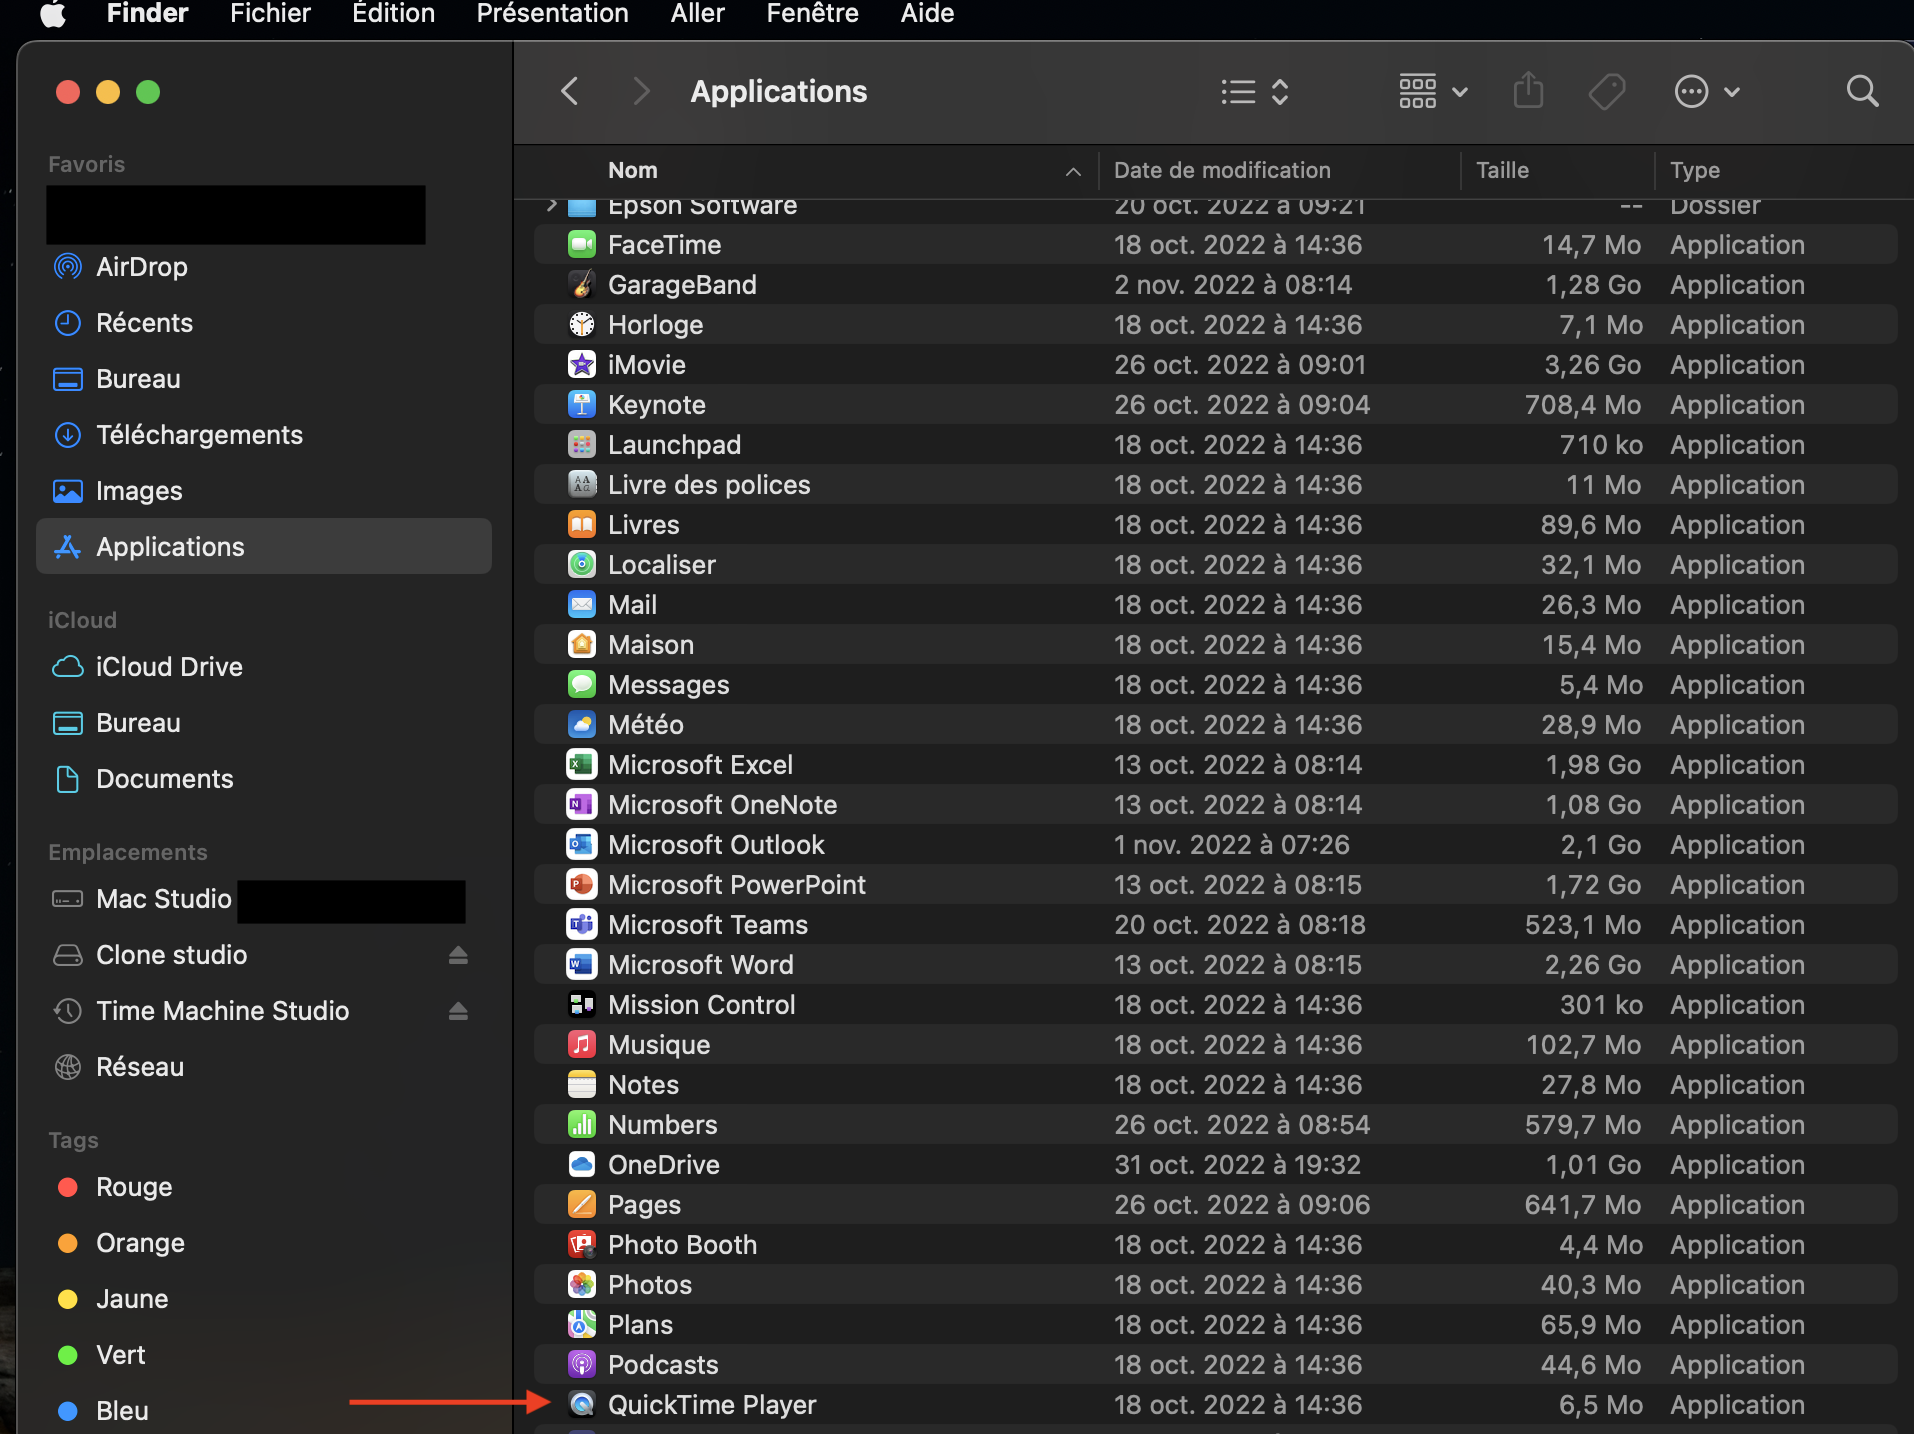Open Réseau in the sidebar
This screenshot has width=1914, height=1434.
[264, 1067]
